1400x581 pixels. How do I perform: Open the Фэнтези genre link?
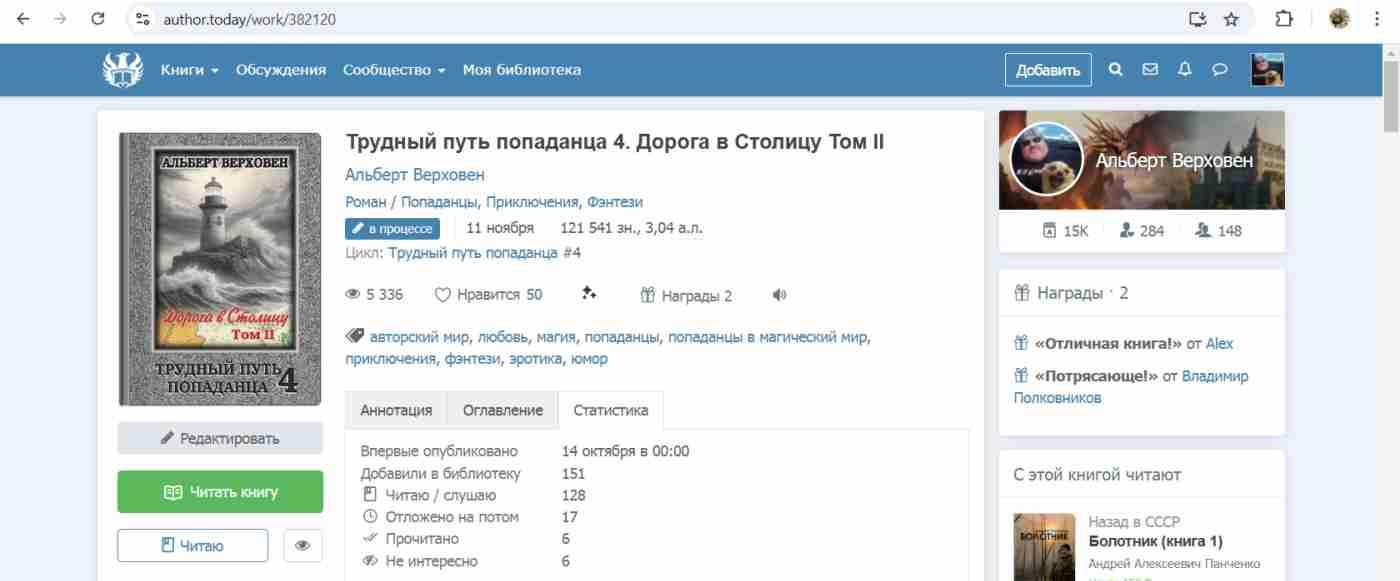point(614,202)
